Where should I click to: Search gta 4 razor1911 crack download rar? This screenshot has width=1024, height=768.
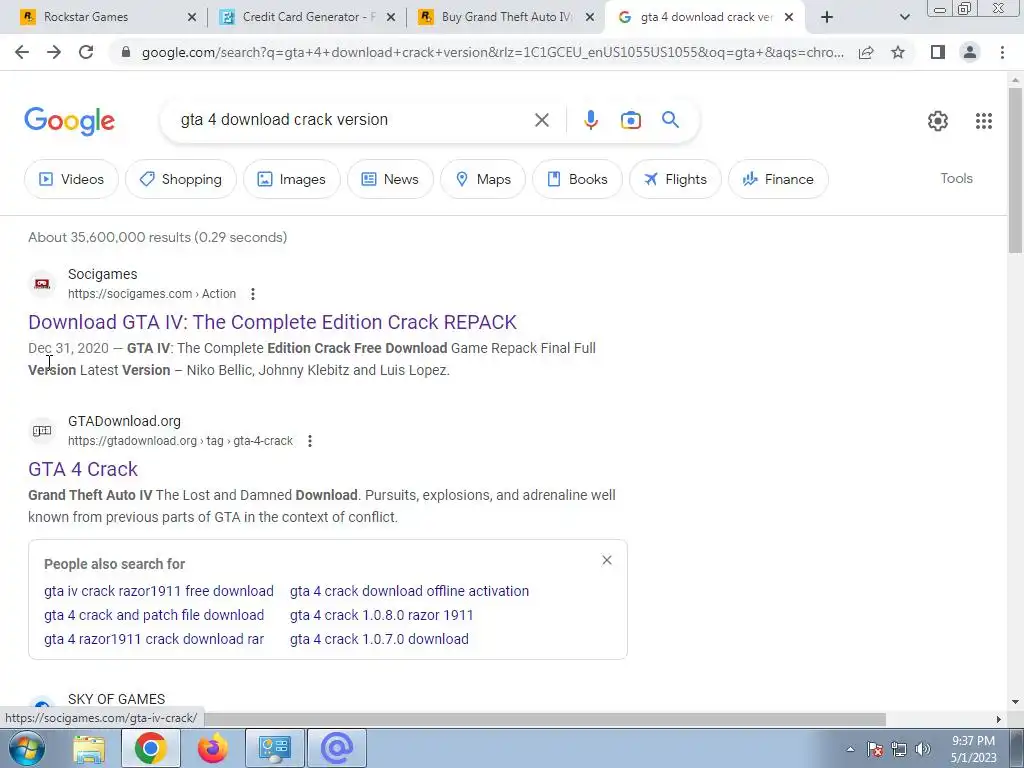(x=154, y=639)
